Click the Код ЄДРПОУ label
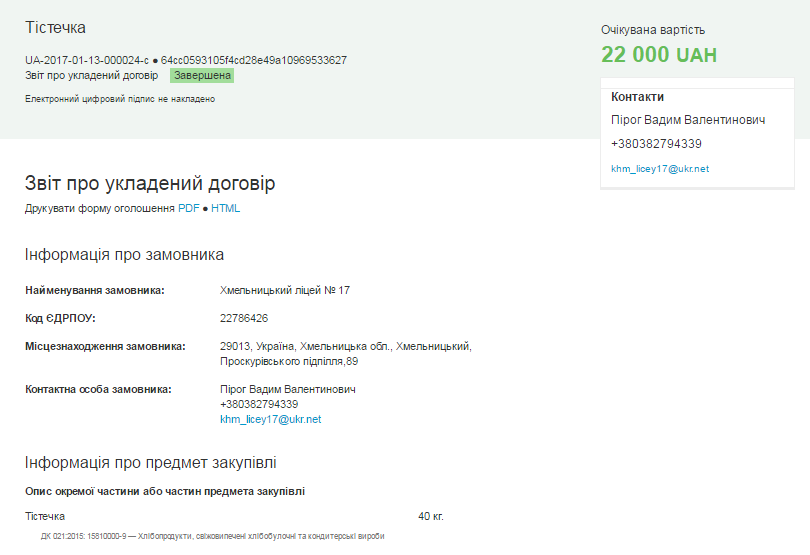Viewport: 810px width, 555px height. (x=60, y=318)
